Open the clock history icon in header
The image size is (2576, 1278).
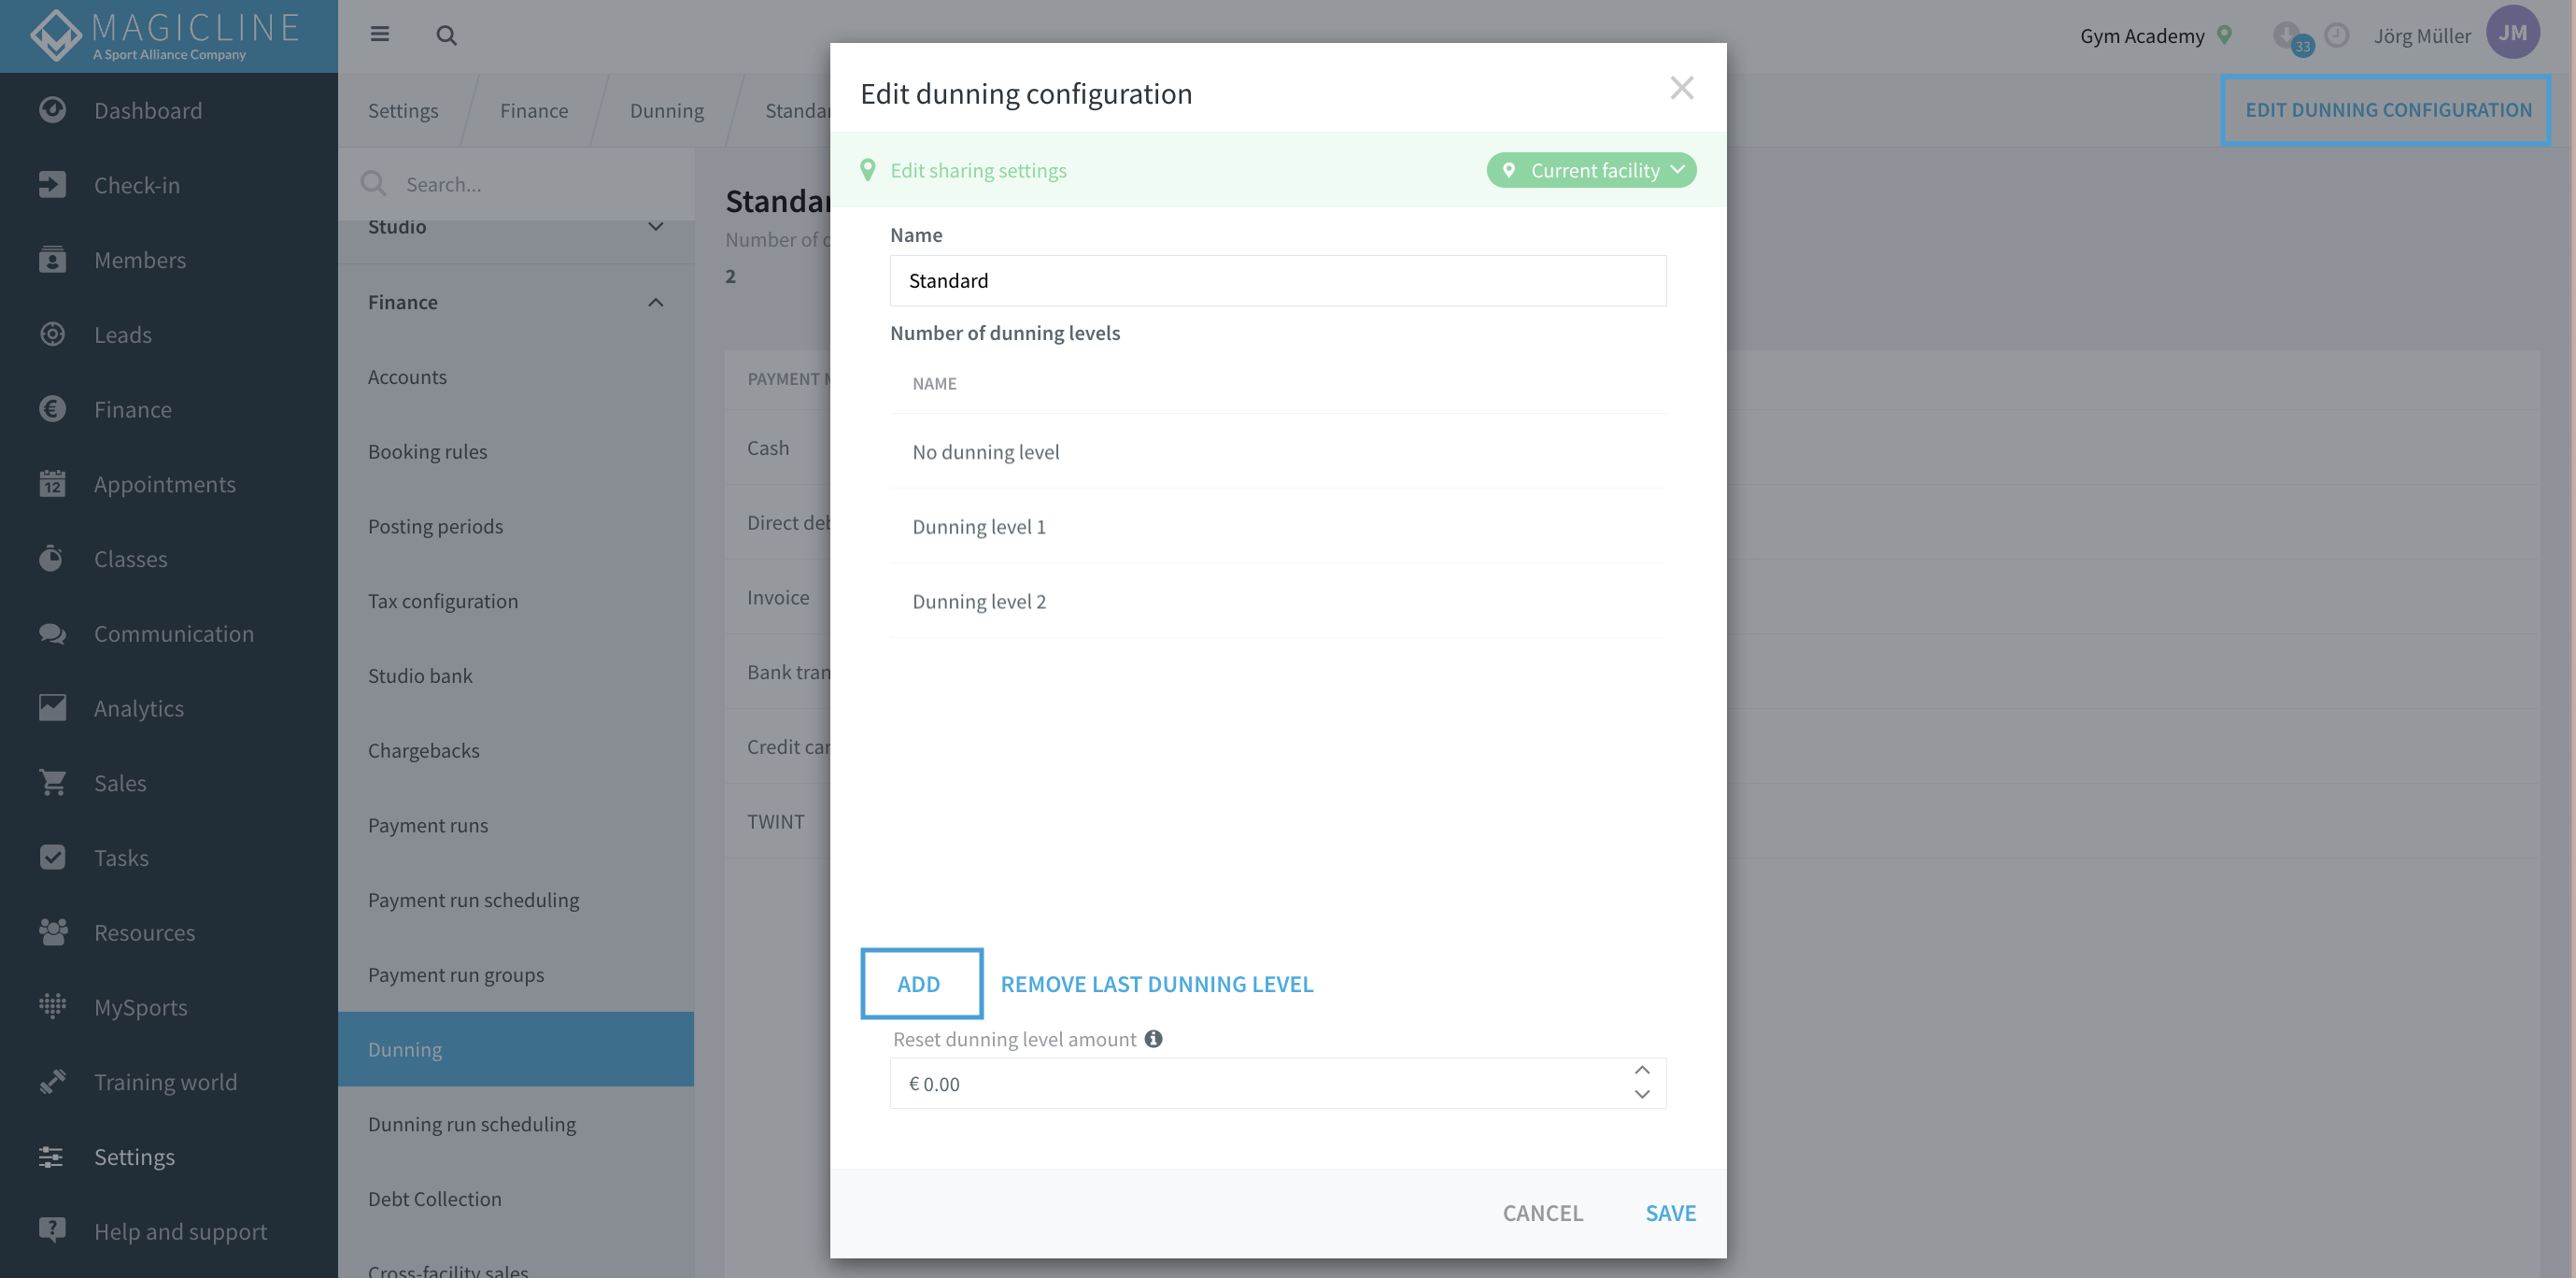tap(2336, 35)
